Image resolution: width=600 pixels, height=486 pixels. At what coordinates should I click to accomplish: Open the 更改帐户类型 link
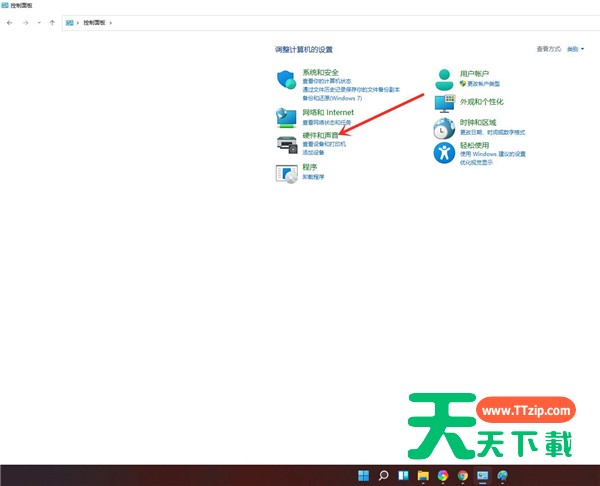pos(483,83)
